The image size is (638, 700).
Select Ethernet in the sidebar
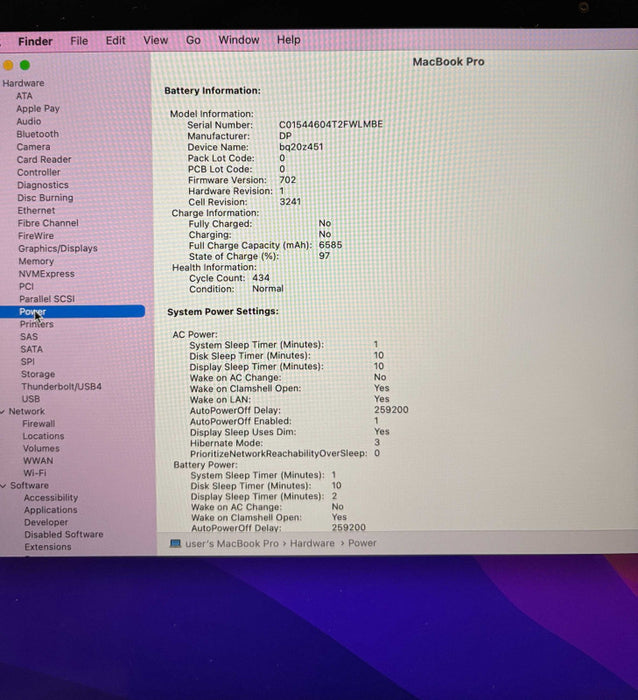click(x=36, y=210)
